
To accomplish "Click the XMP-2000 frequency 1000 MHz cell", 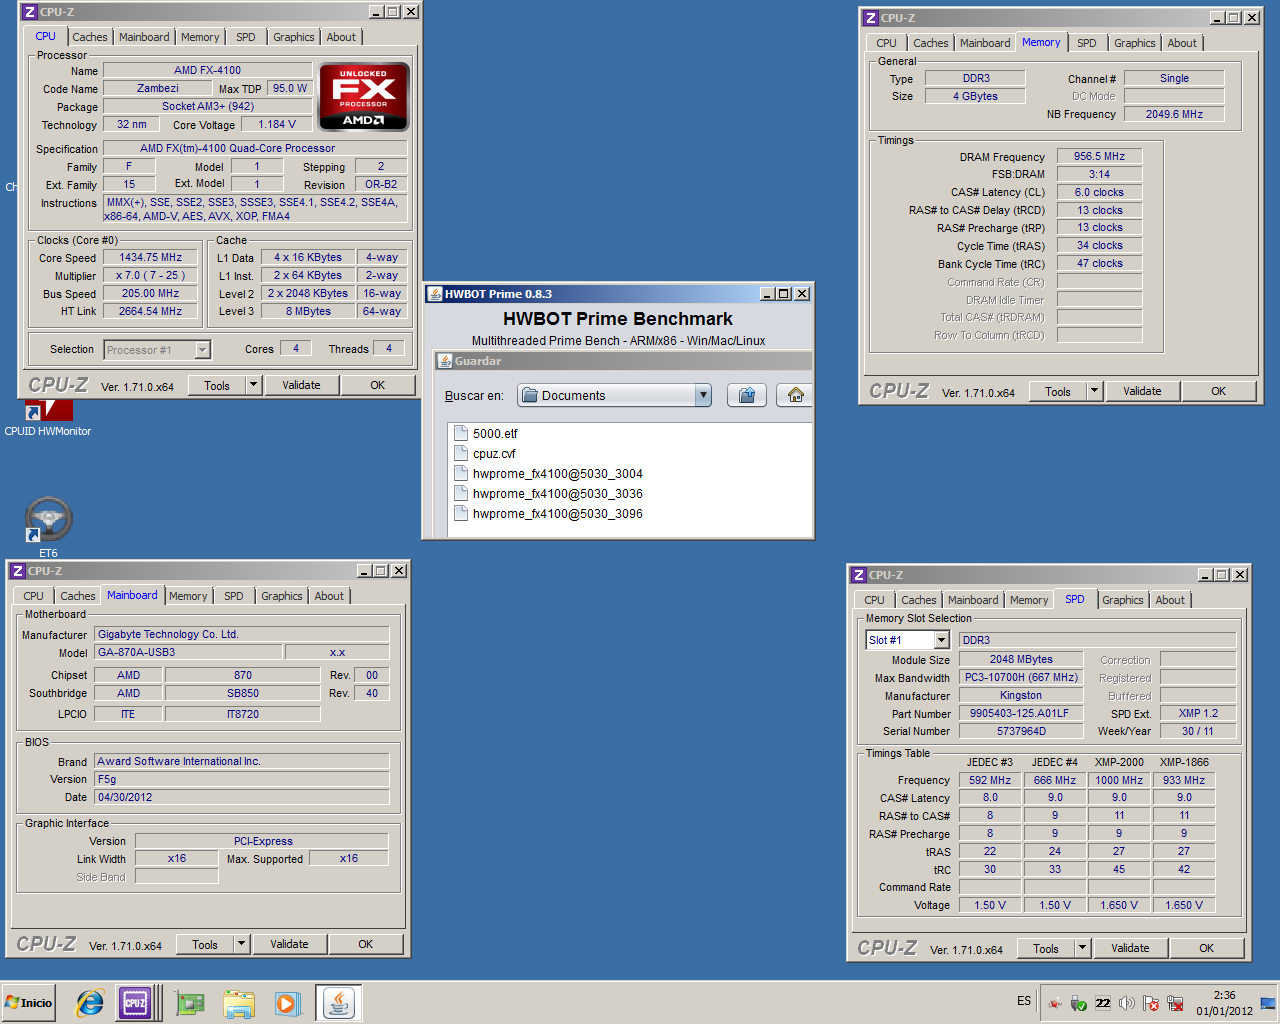I will pos(1119,780).
